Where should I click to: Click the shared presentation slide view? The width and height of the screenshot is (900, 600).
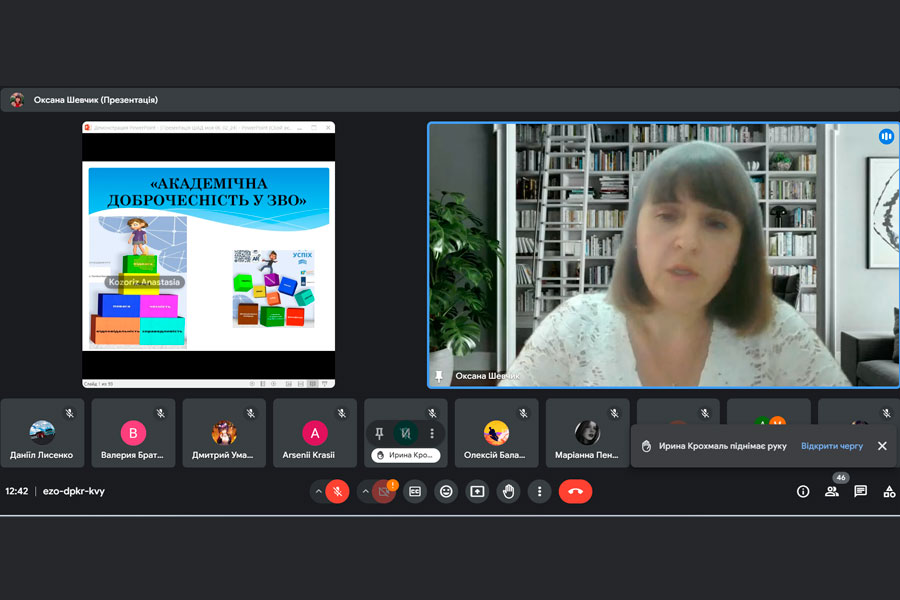coord(208,255)
